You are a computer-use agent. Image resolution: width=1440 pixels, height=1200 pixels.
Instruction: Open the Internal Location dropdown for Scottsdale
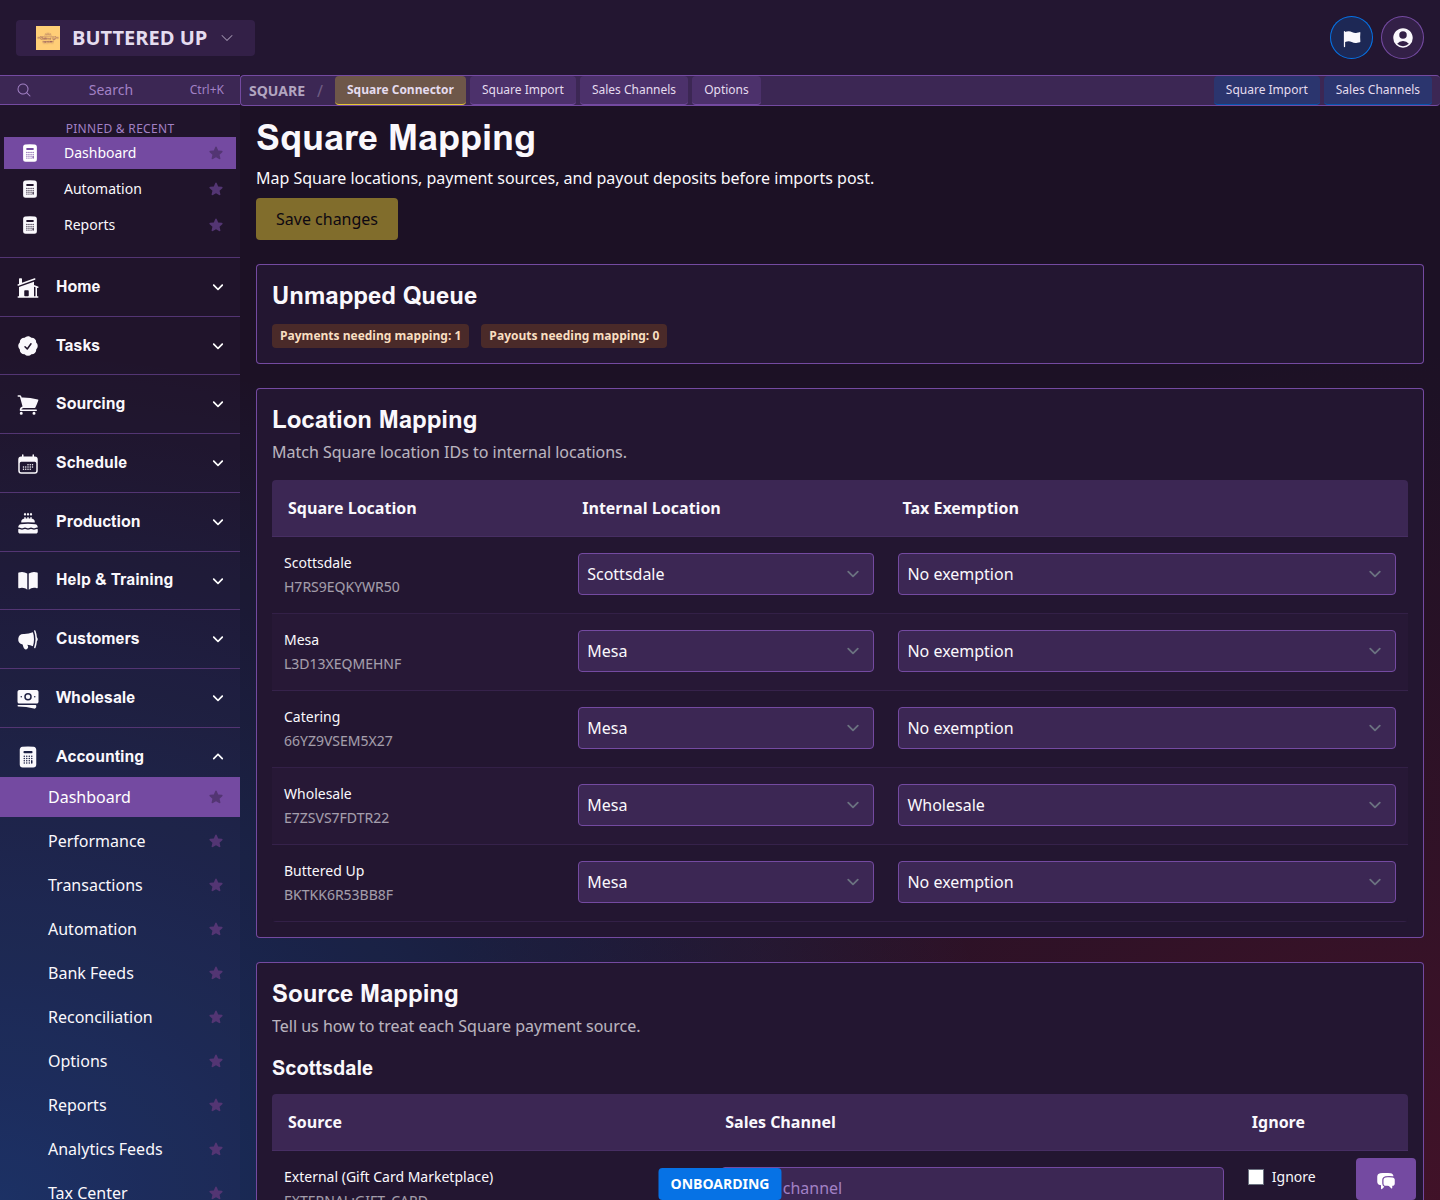tap(725, 574)
